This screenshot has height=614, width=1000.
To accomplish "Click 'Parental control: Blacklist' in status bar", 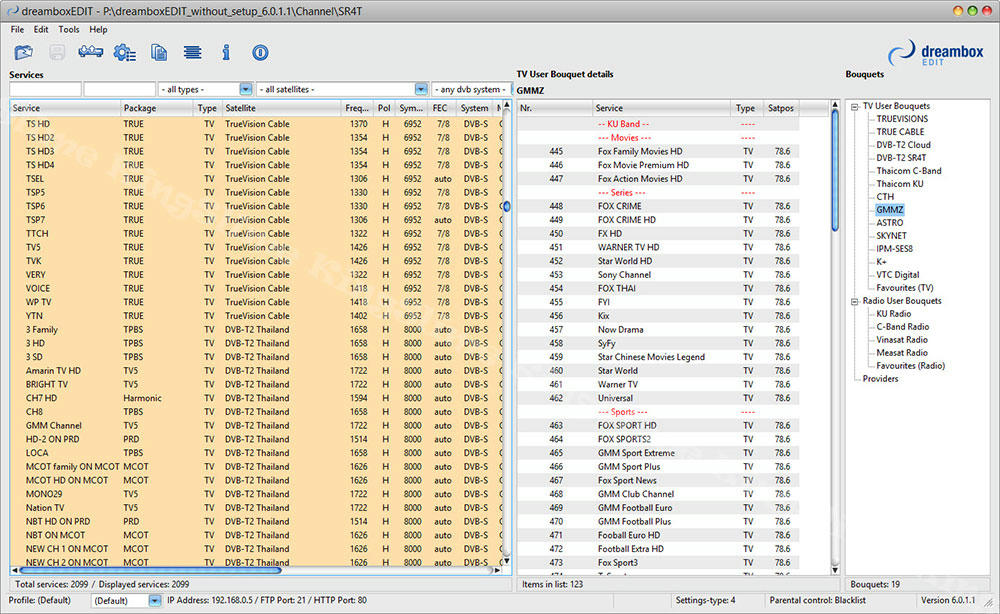I will (x=818, y=601).
